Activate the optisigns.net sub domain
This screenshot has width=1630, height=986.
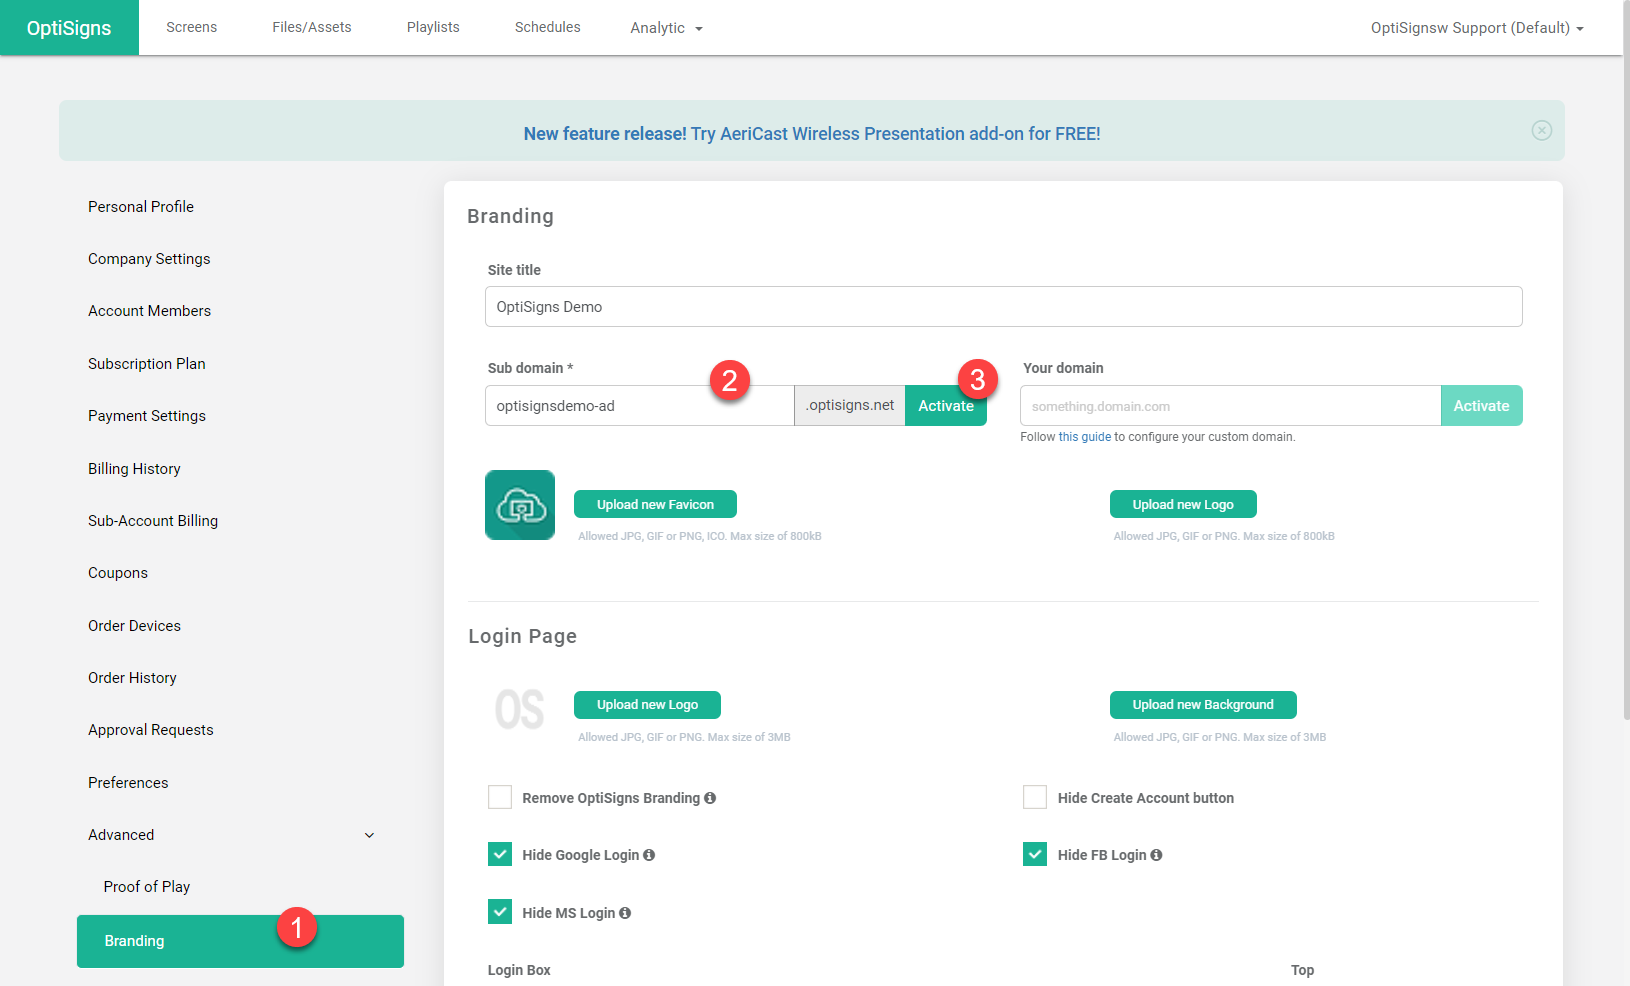(x=946, y=405)
